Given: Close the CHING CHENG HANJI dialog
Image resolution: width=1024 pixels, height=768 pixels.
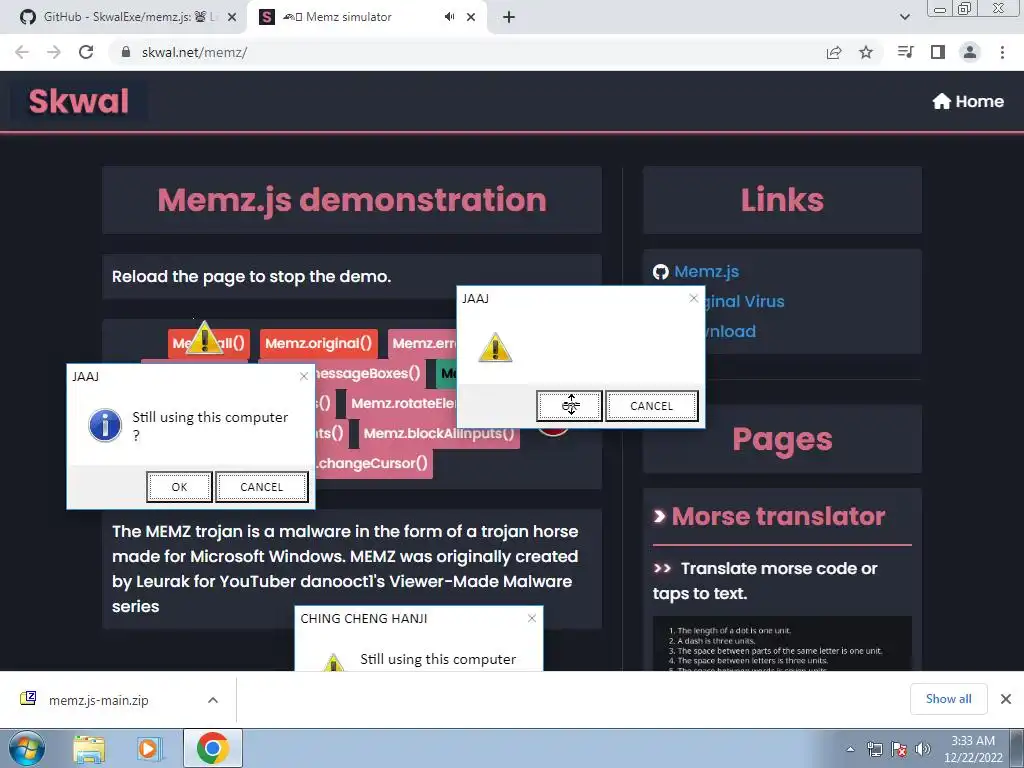Looking at the screenshot, I should (532, 618).
